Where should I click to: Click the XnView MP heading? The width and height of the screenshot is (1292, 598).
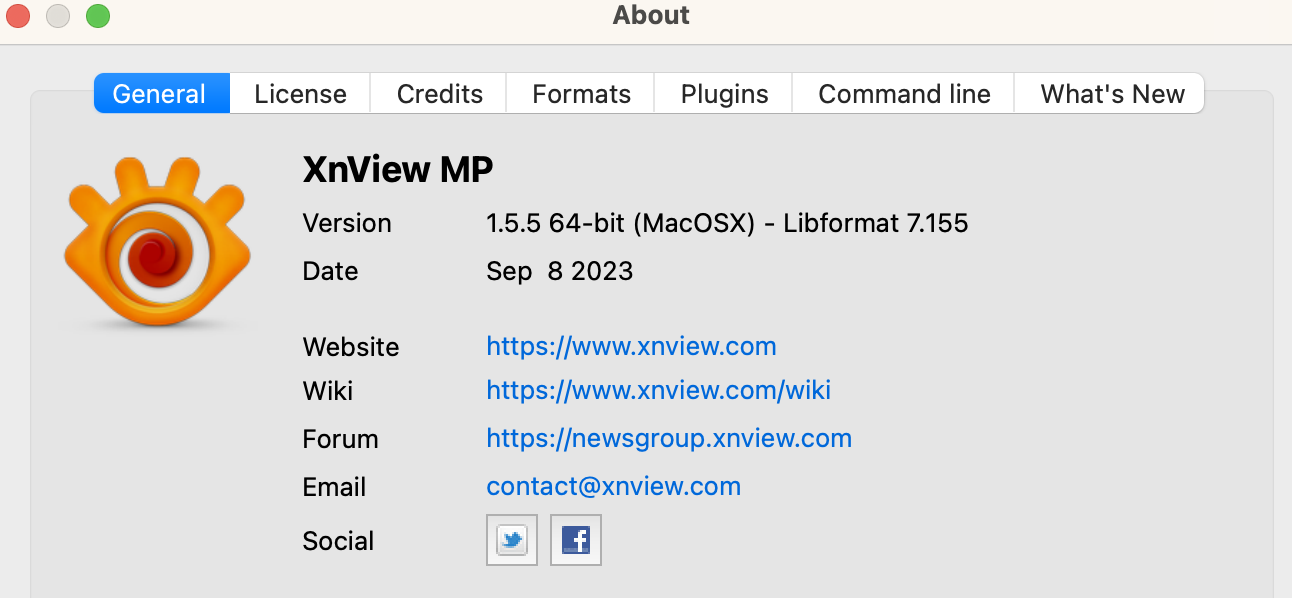397,171
